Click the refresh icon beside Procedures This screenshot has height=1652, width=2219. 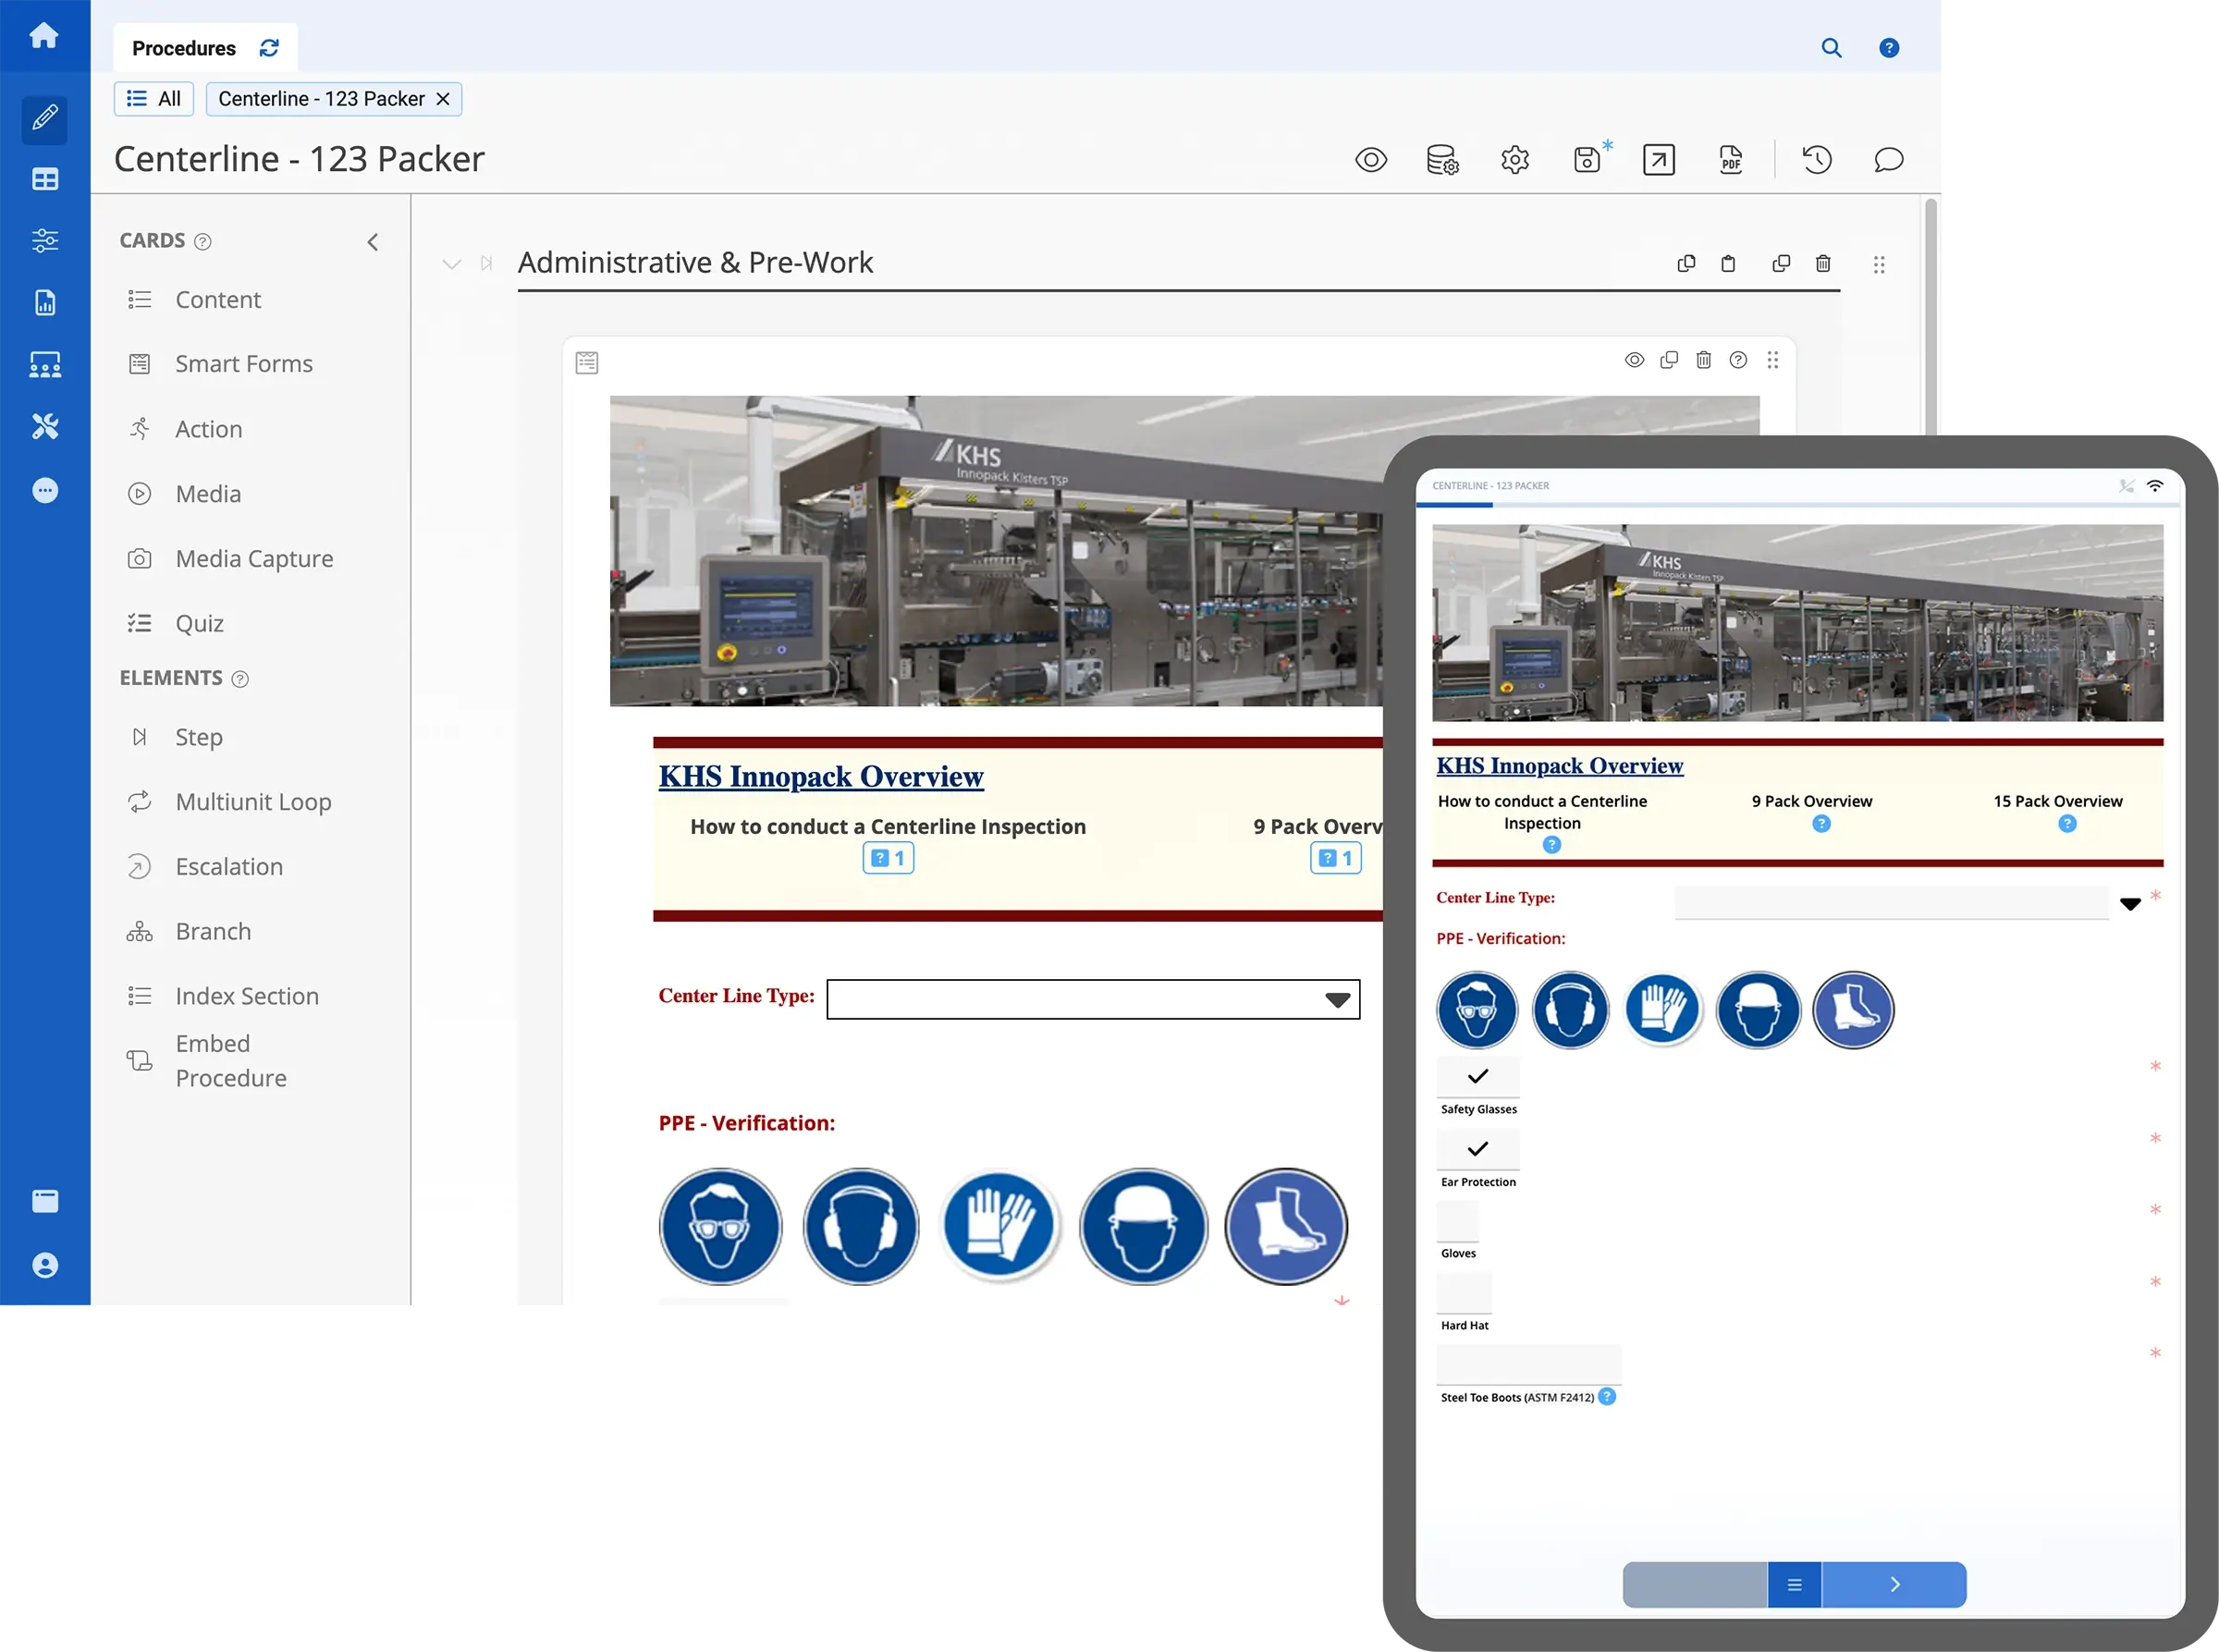(269, 48)
